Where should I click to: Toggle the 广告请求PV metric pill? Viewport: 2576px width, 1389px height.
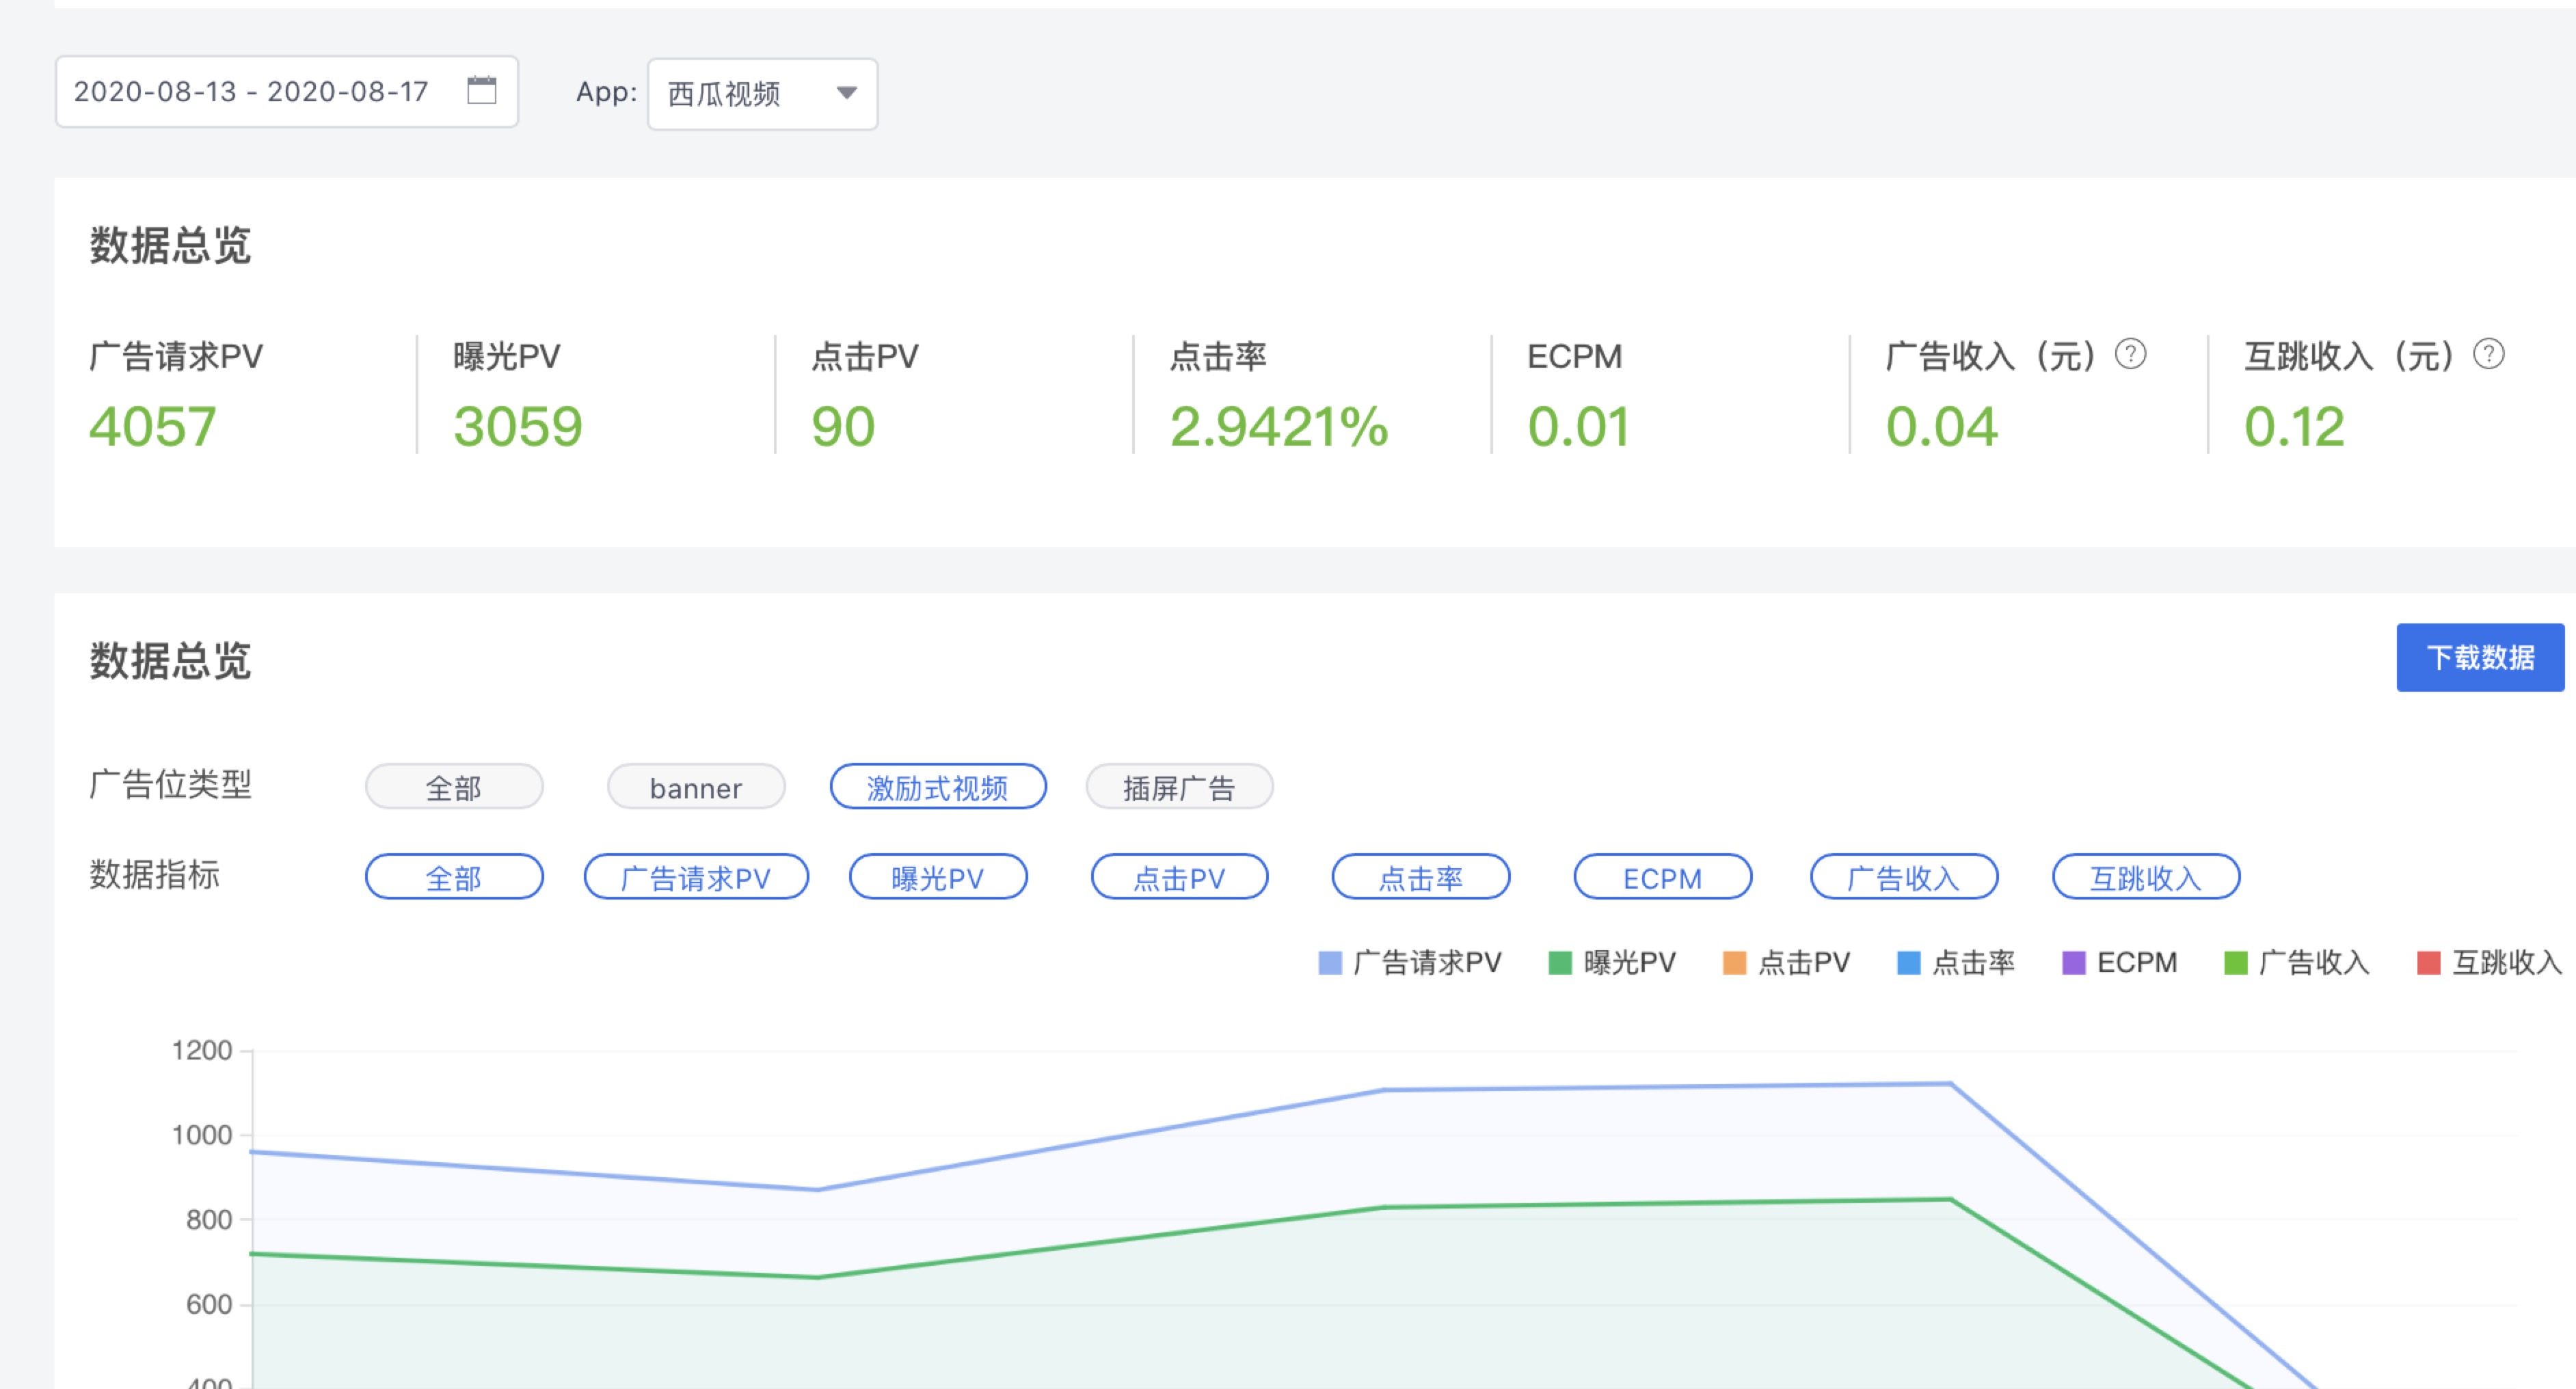696,877
